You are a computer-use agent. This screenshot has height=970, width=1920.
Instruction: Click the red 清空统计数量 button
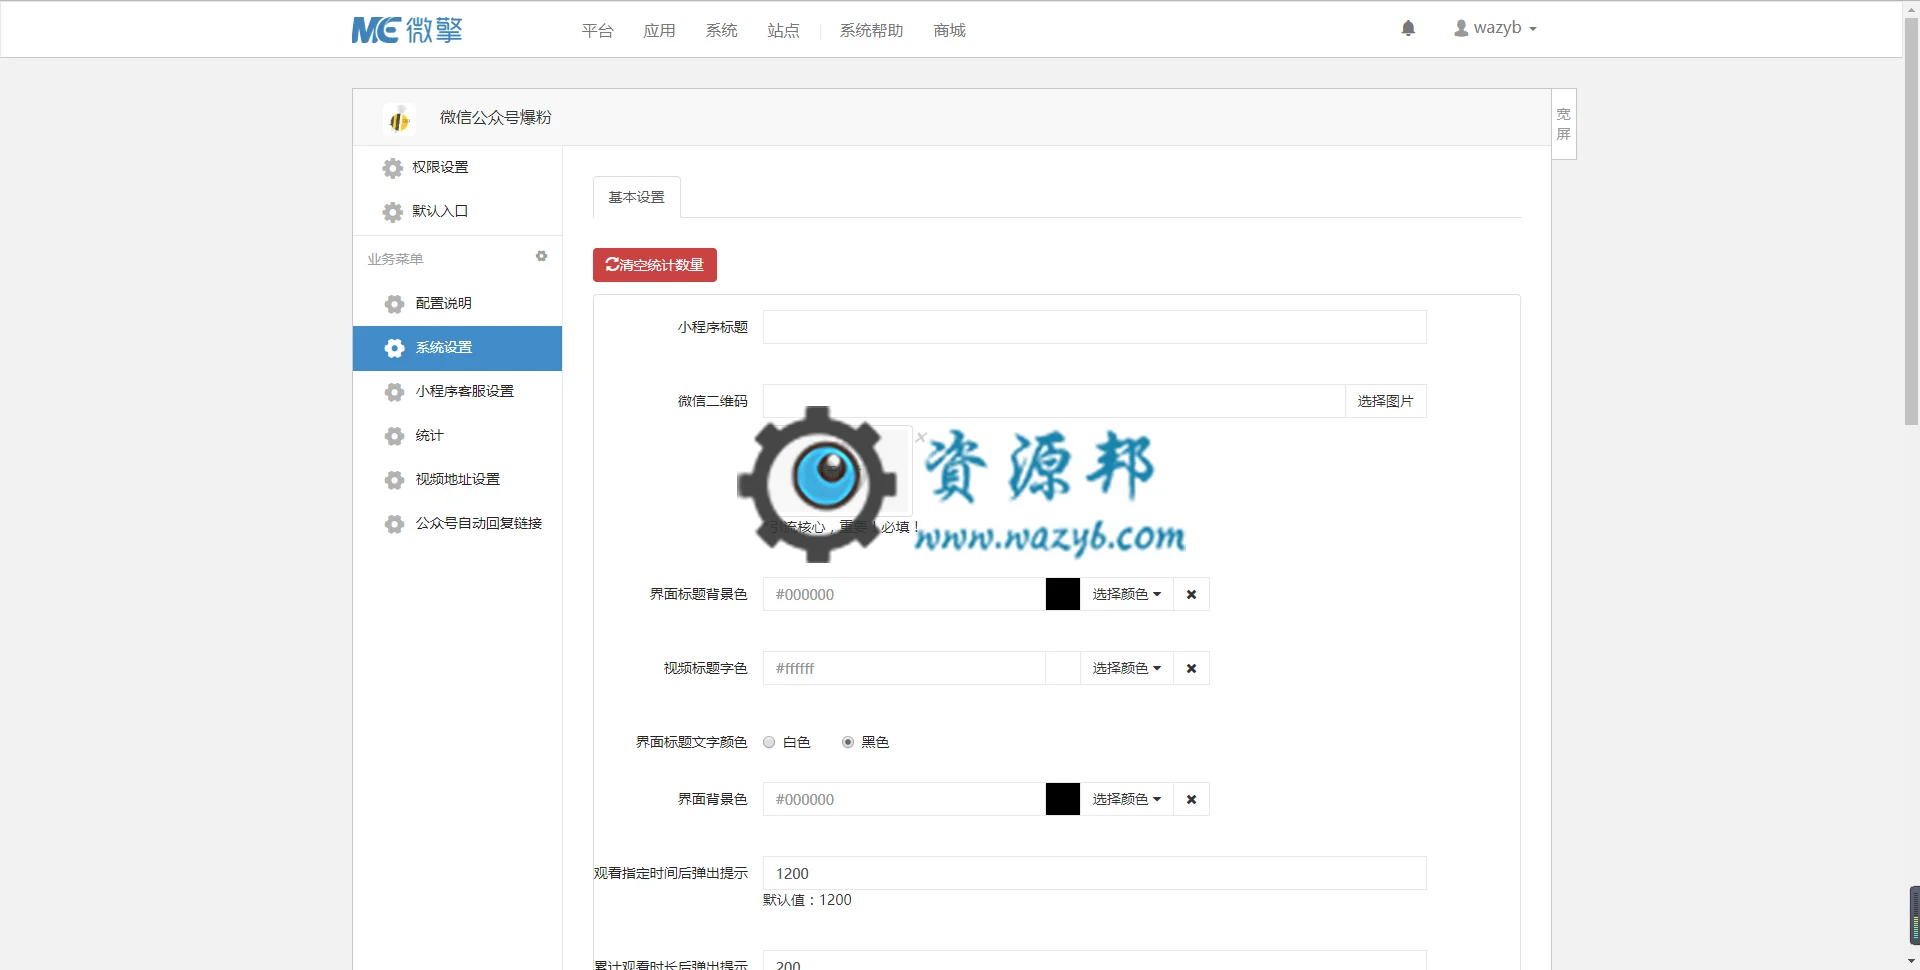pos(655,265)
